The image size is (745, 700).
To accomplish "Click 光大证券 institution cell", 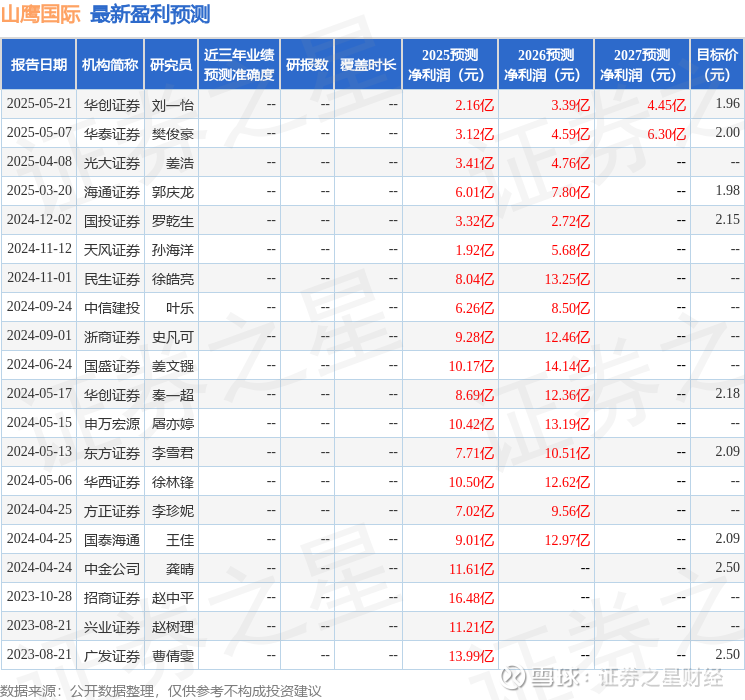I will pos(112,163).
